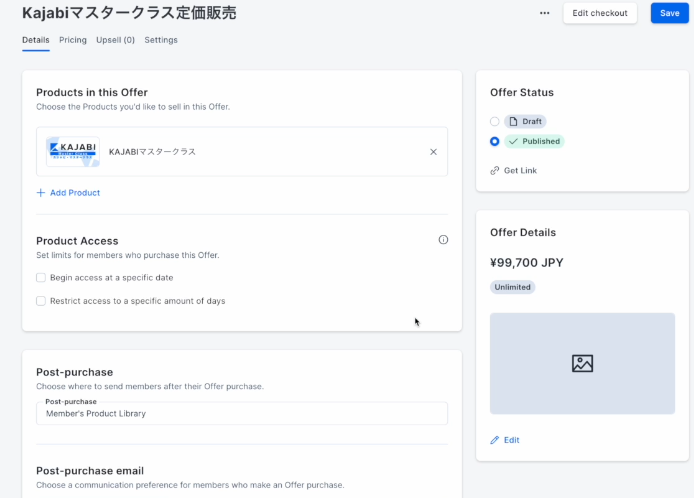Click the pencil icon next to Edit
Image resolution: width=694 pixels, height=498 pixels.
(x=494, y=440)
